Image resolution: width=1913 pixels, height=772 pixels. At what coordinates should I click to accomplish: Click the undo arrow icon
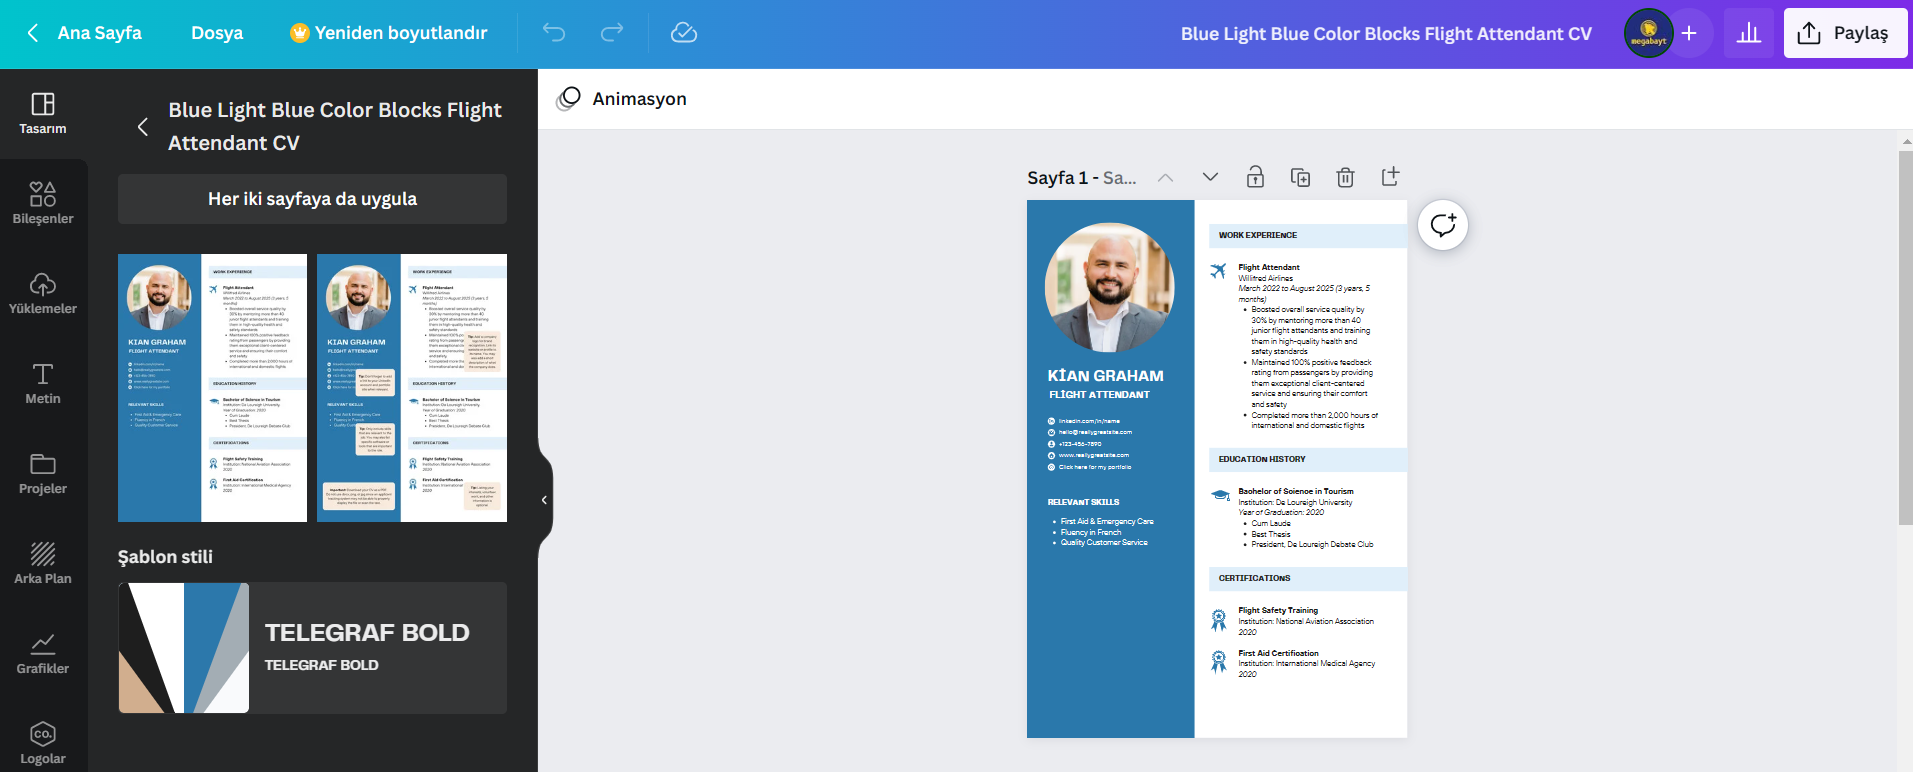(x=554, y=33)
